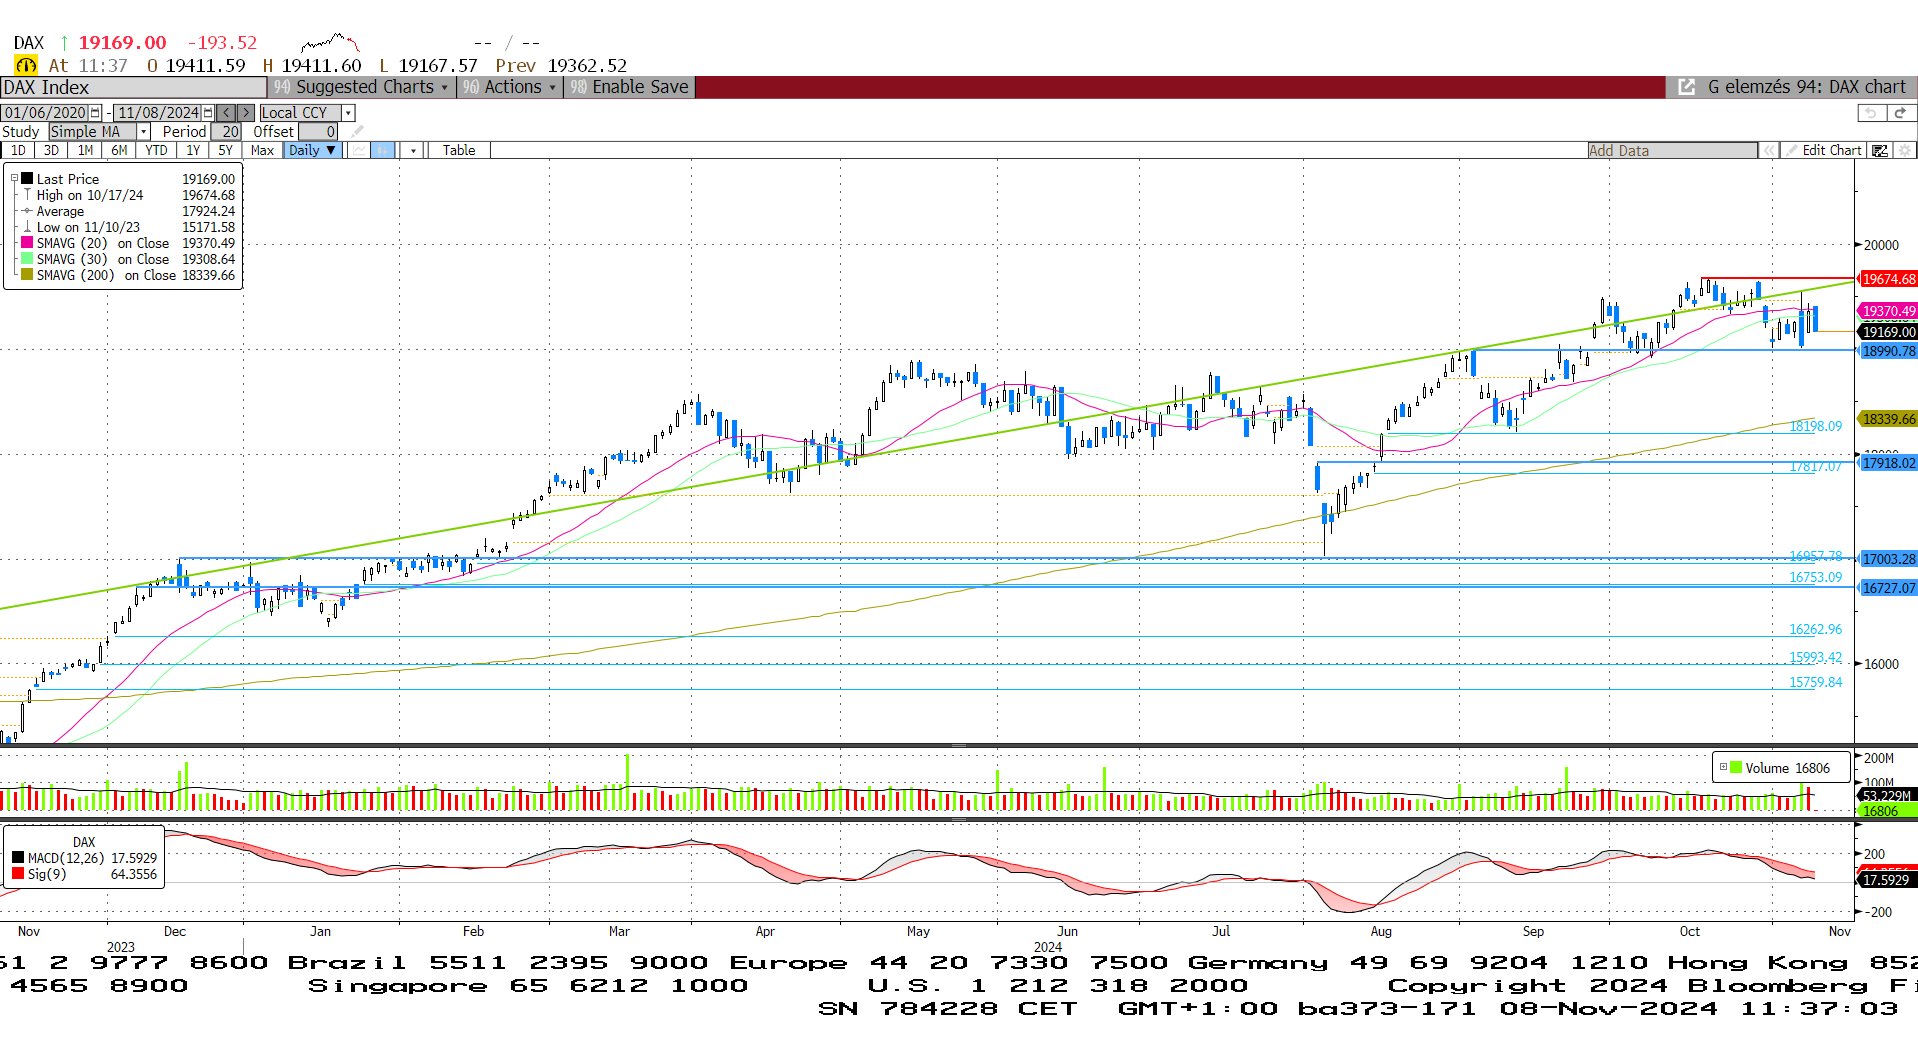Select the 1D range tab
1918x1064 pixels.
18,150
